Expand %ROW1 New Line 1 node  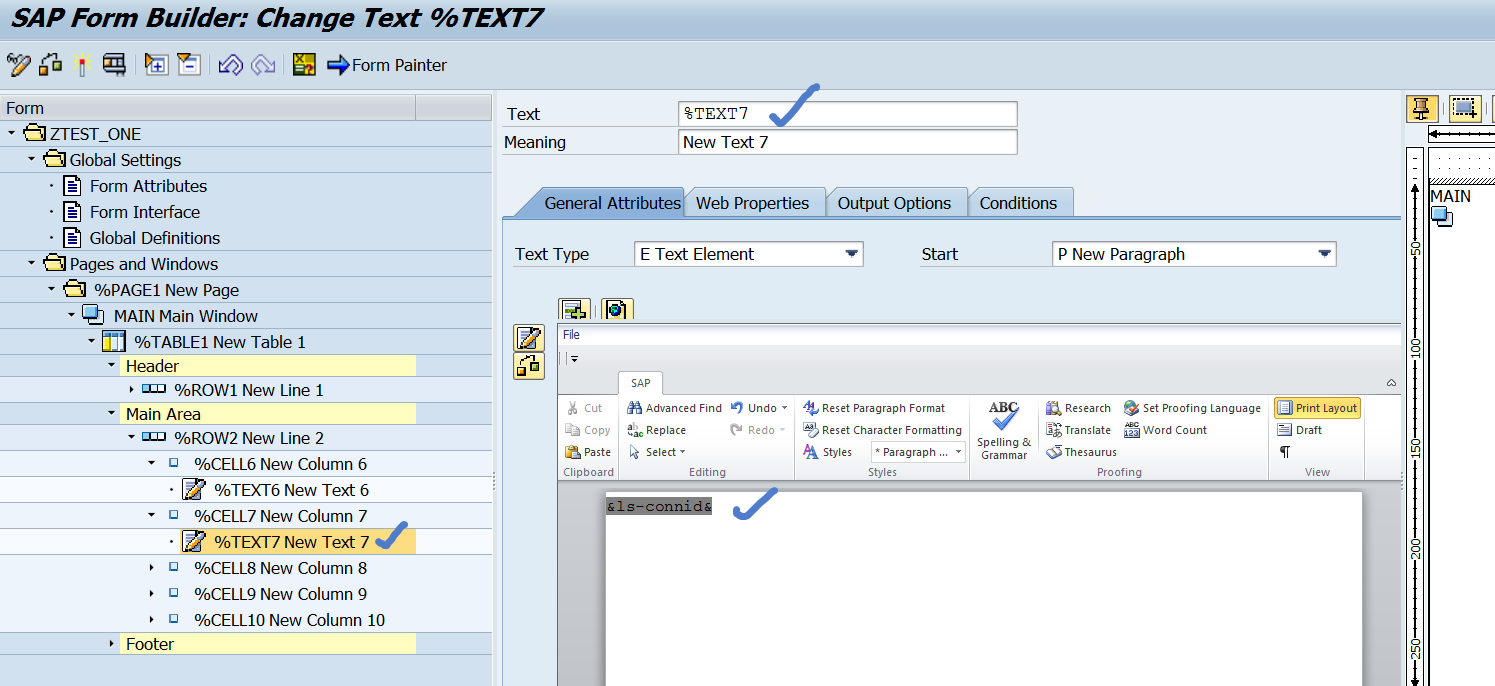[131, 390]
